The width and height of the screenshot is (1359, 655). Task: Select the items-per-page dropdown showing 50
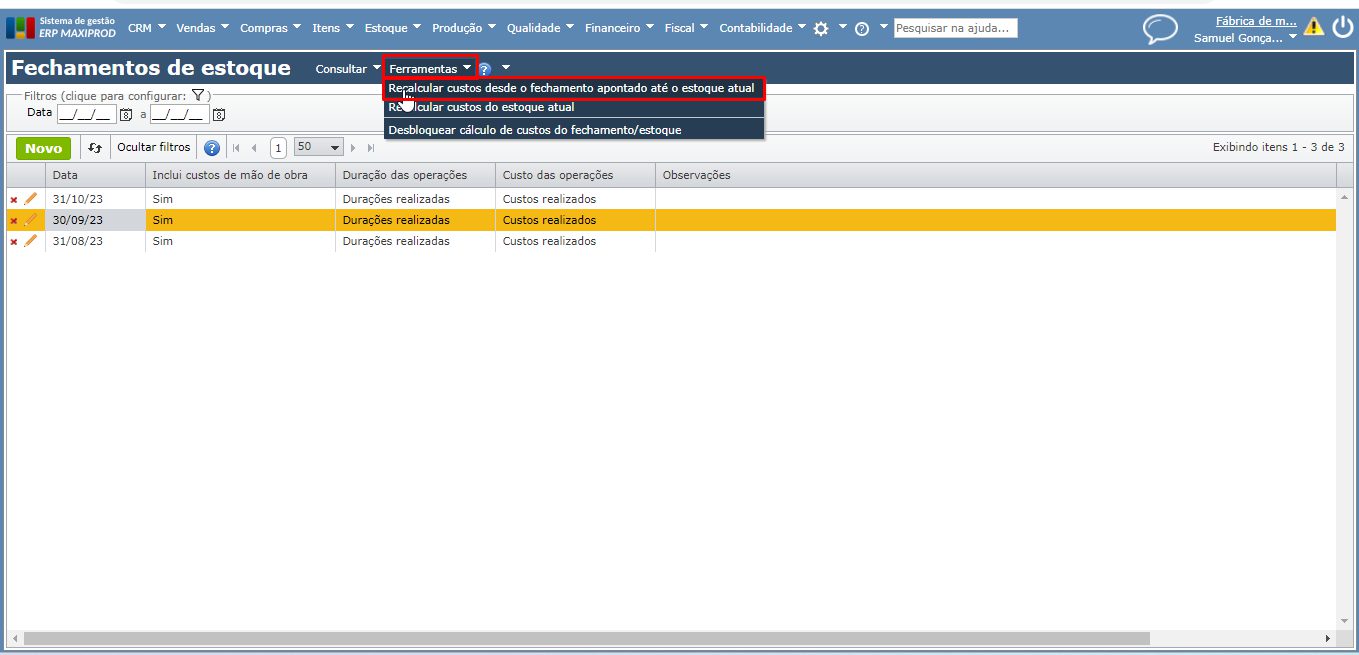coord(318,147)
